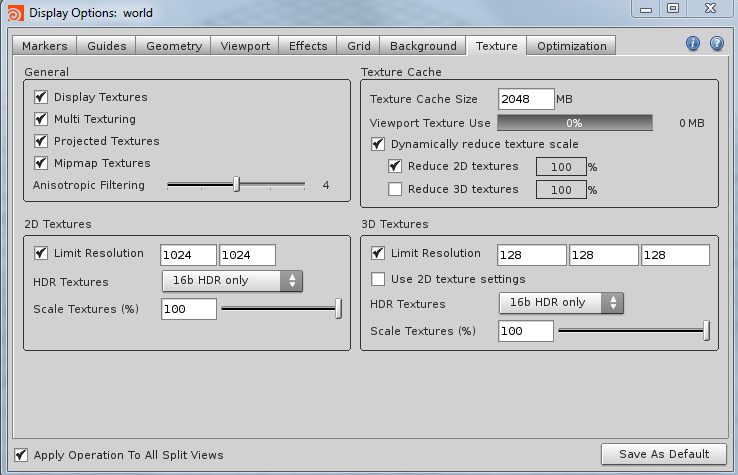Click the Reduce 2D textures percent field

pos(561,167)
